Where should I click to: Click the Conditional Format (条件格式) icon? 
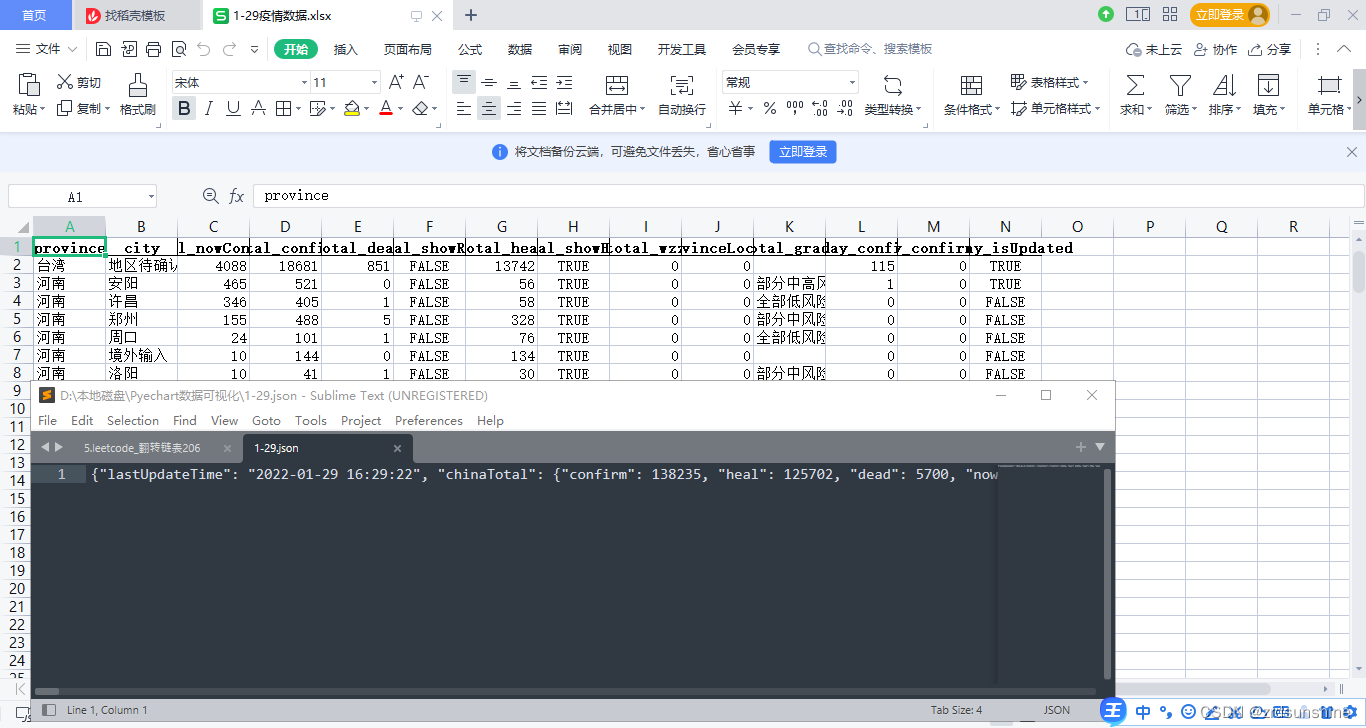(x=971, y=86)
